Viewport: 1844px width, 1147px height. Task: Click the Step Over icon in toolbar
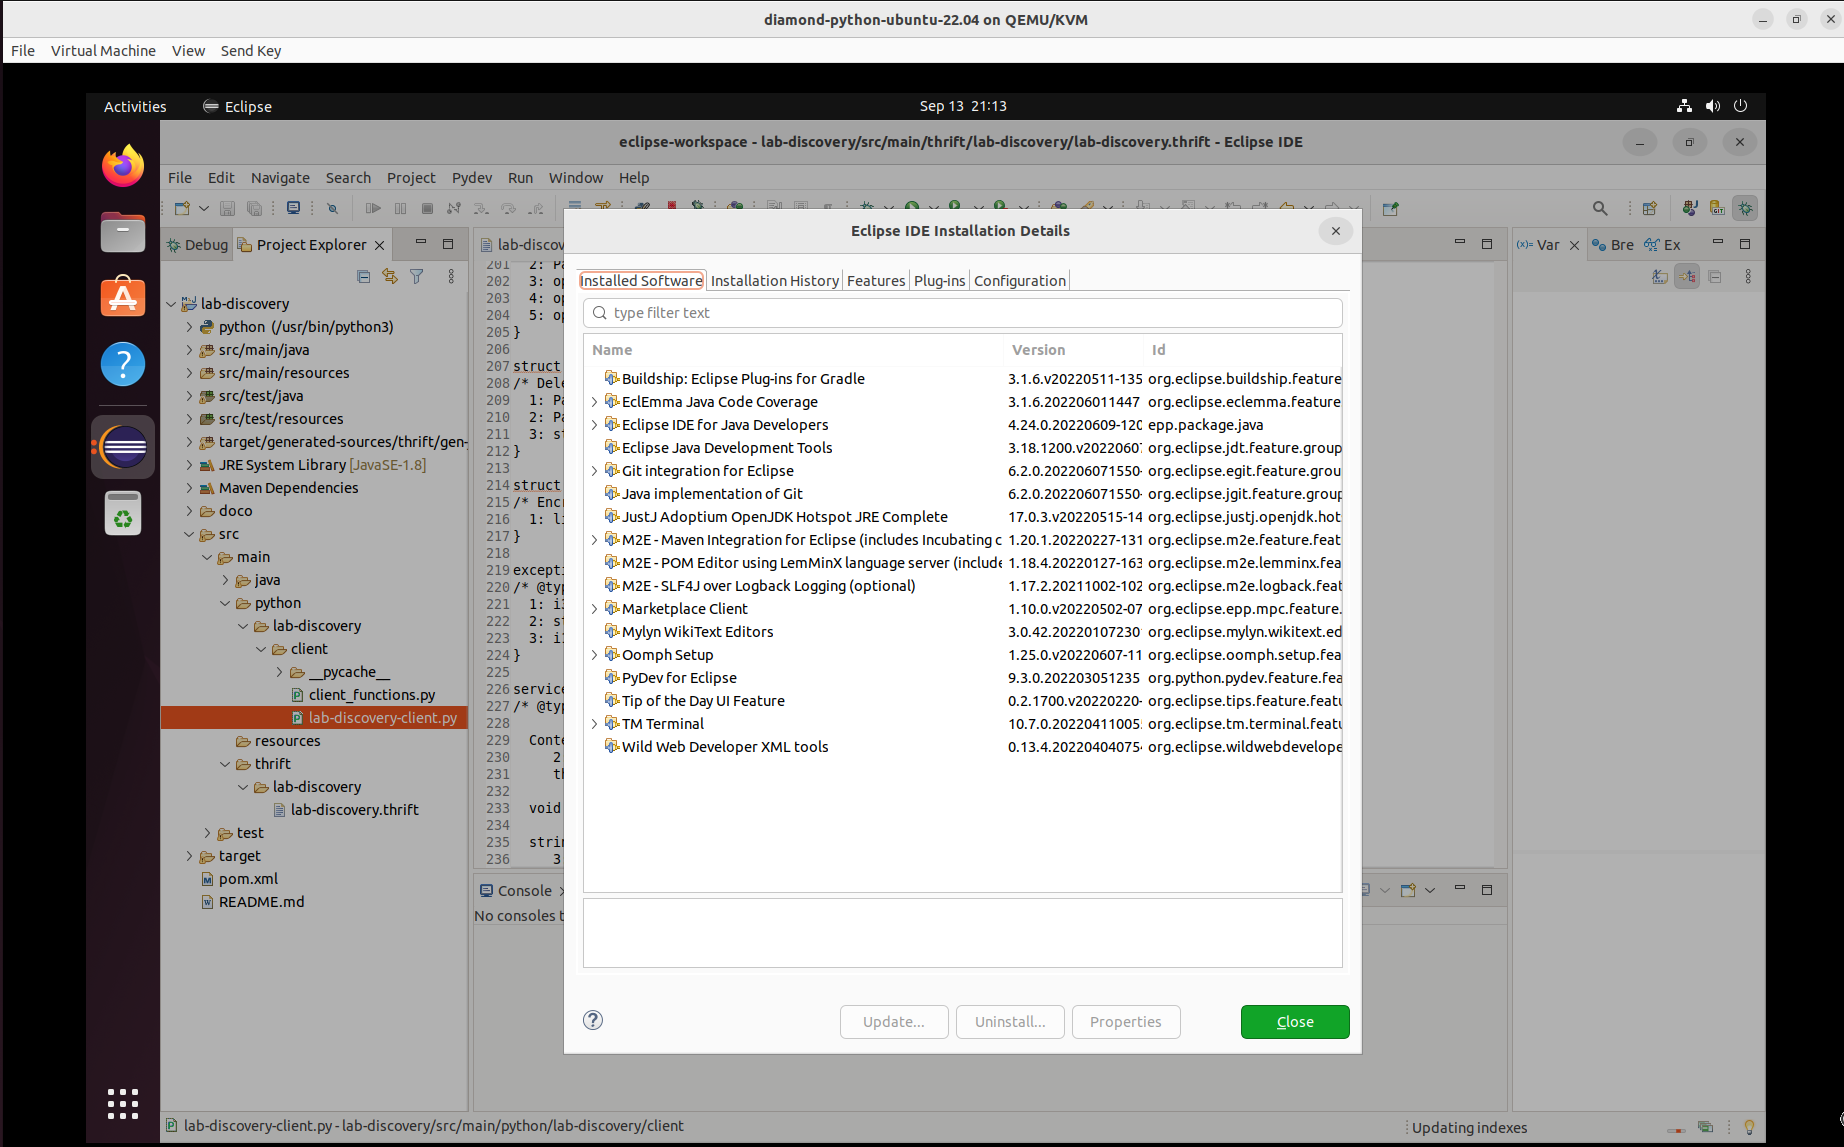508,208
